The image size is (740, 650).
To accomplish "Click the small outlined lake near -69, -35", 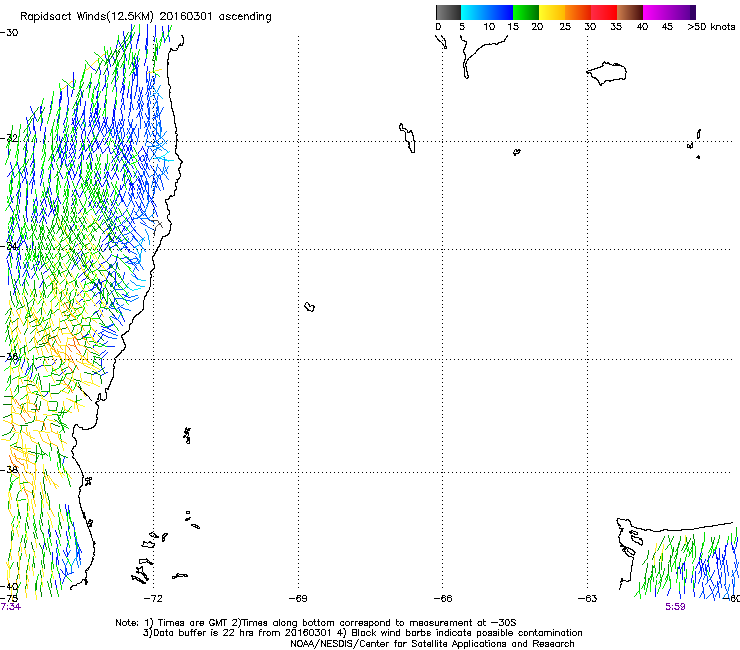I will (310, 307).
